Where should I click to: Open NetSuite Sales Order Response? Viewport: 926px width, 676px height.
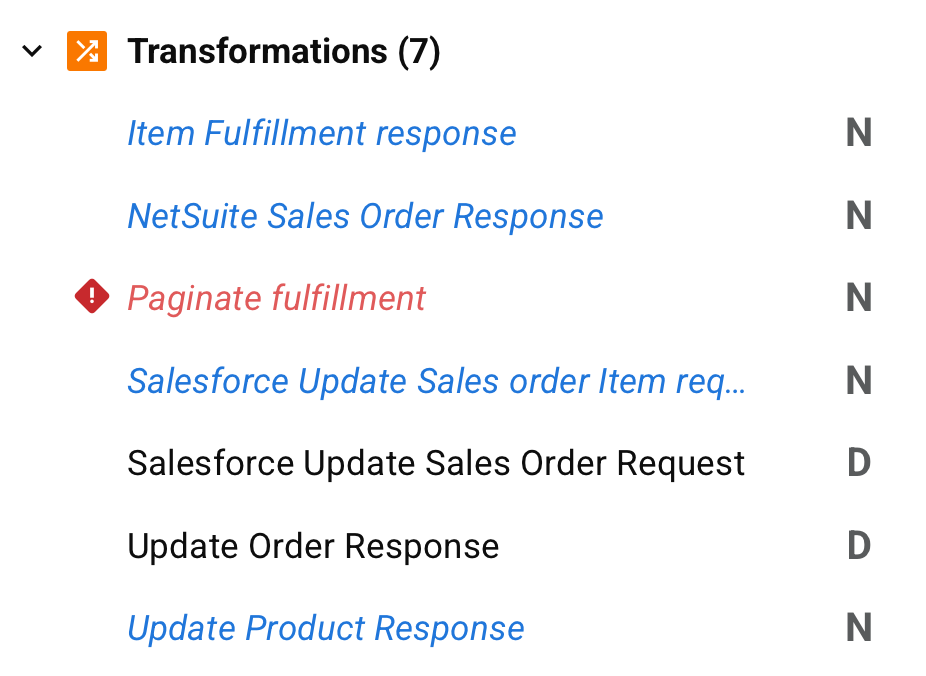[x=365, y=216]
